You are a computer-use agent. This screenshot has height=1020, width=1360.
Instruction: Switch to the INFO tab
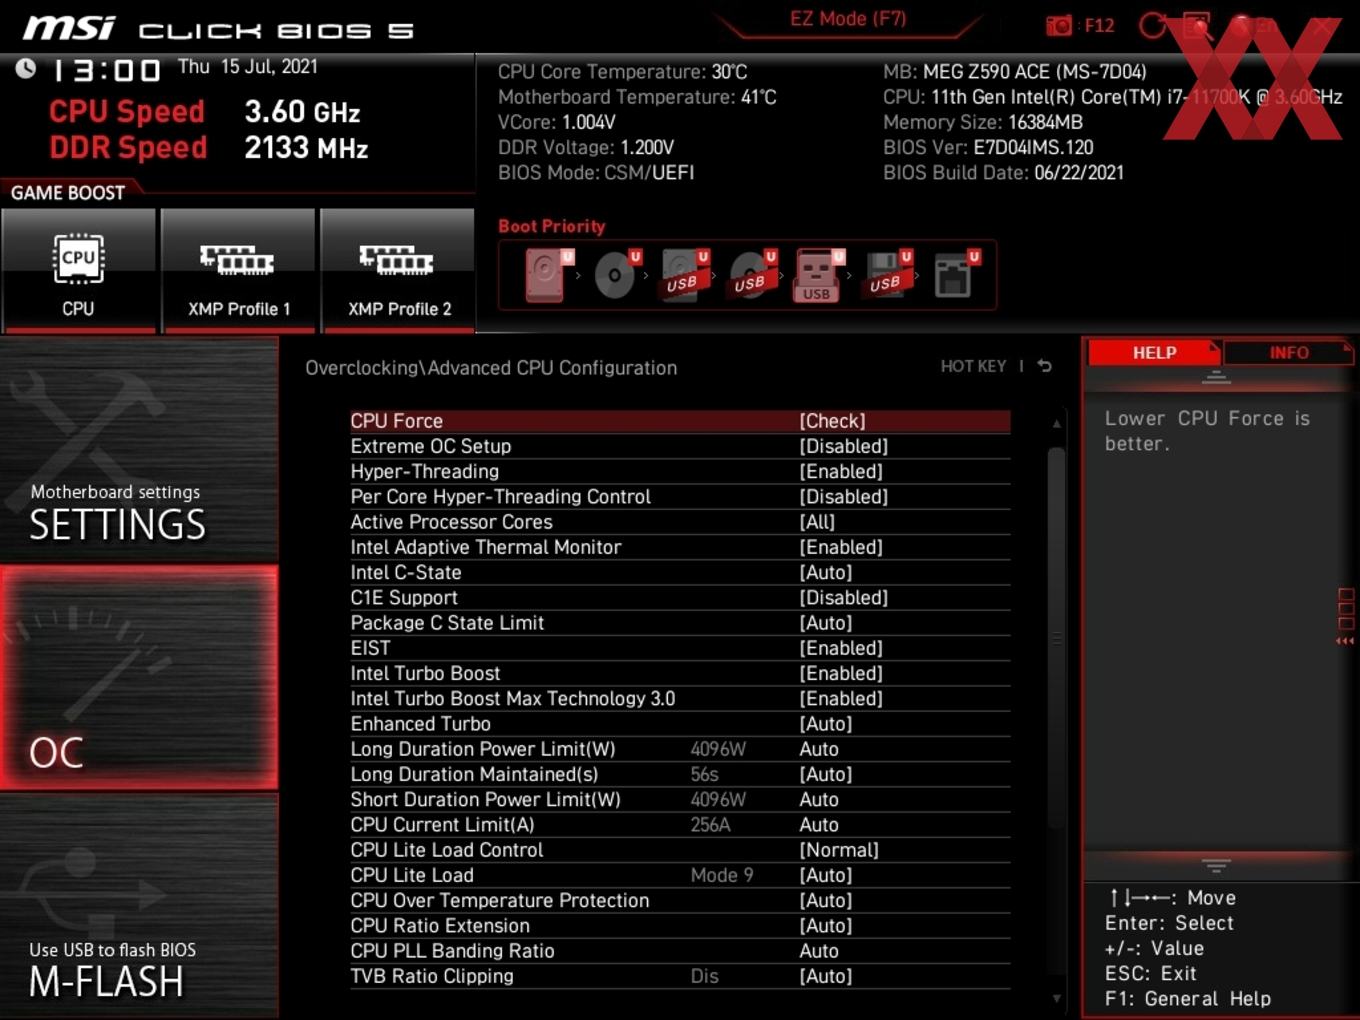pos(1288,352)
